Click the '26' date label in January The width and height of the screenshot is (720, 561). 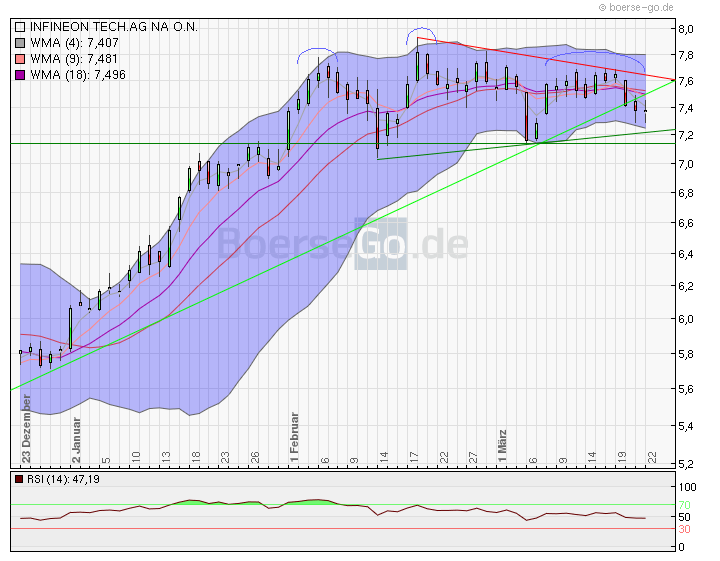(x=255, y=457)
